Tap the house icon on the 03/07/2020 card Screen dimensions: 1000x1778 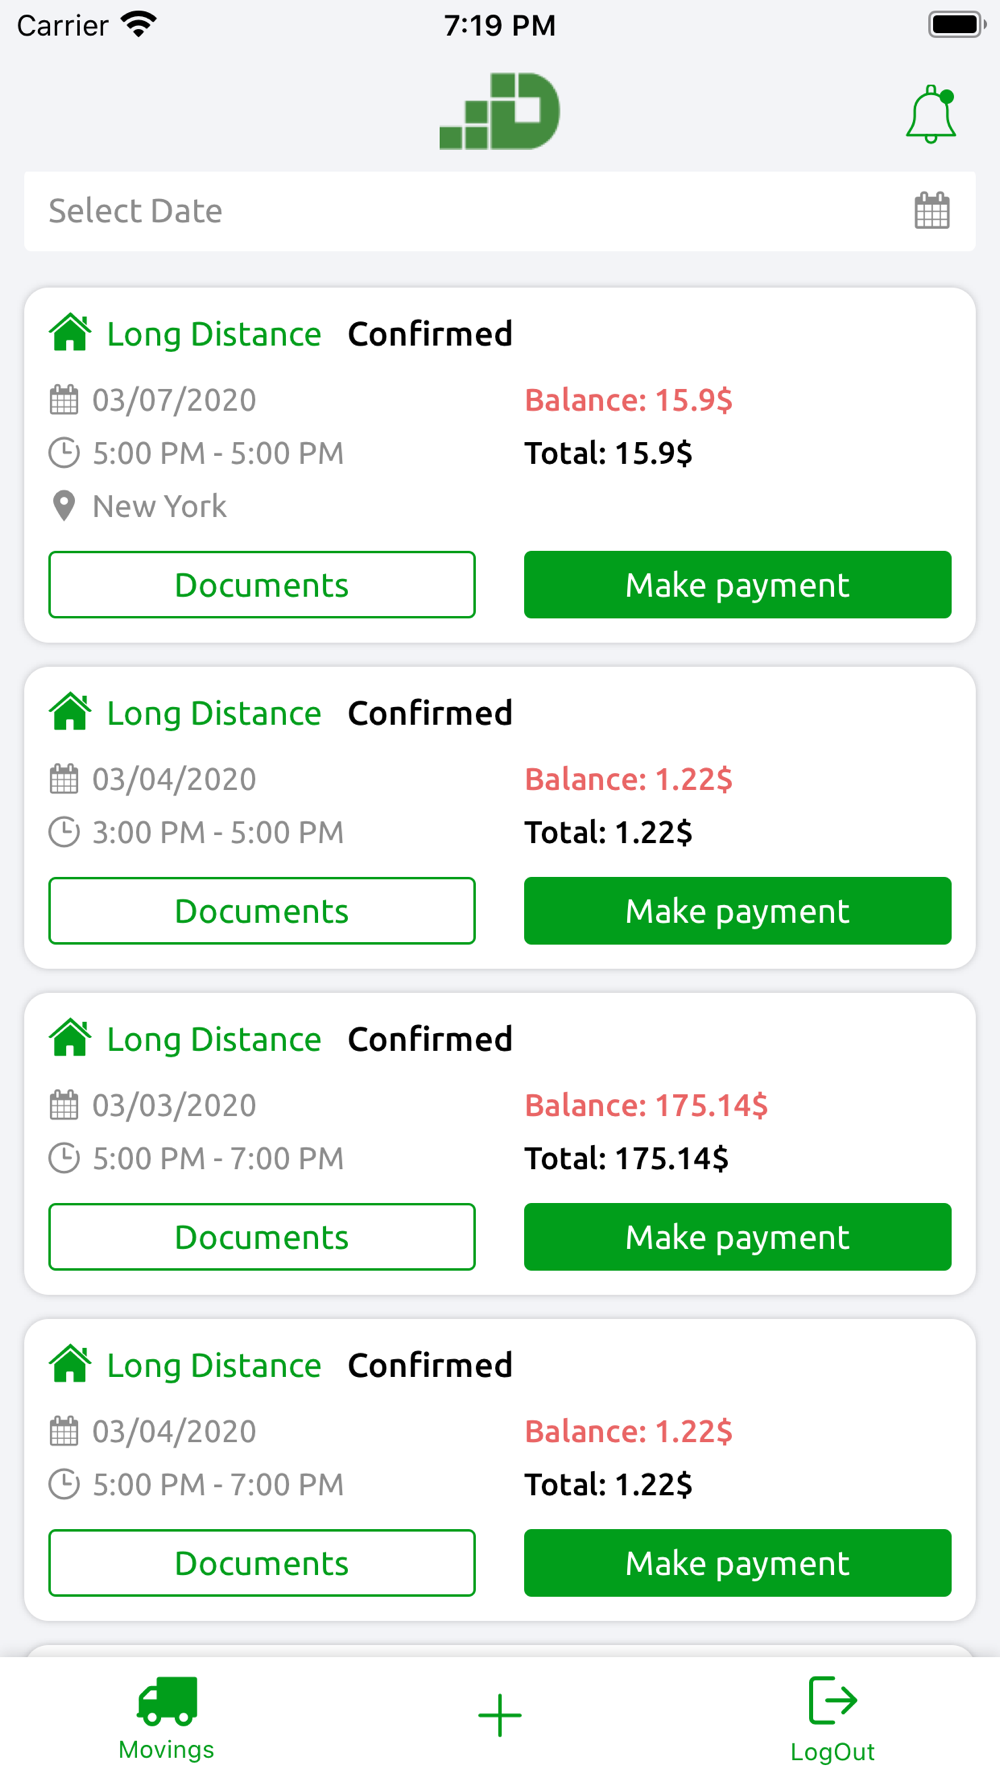click(70, 333)
